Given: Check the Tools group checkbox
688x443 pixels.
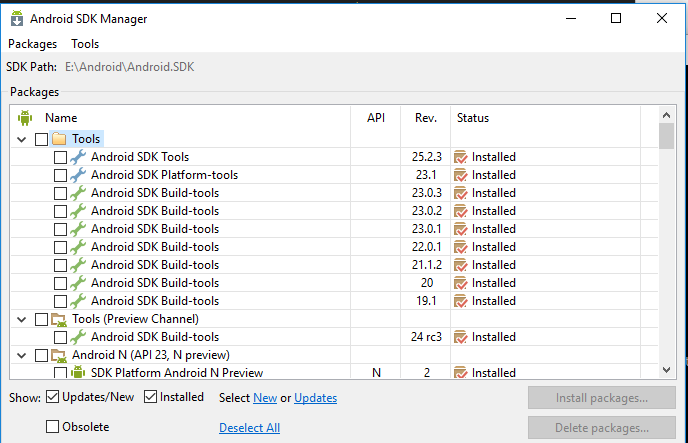Looking at the screenshot, I should click(41, 139).
